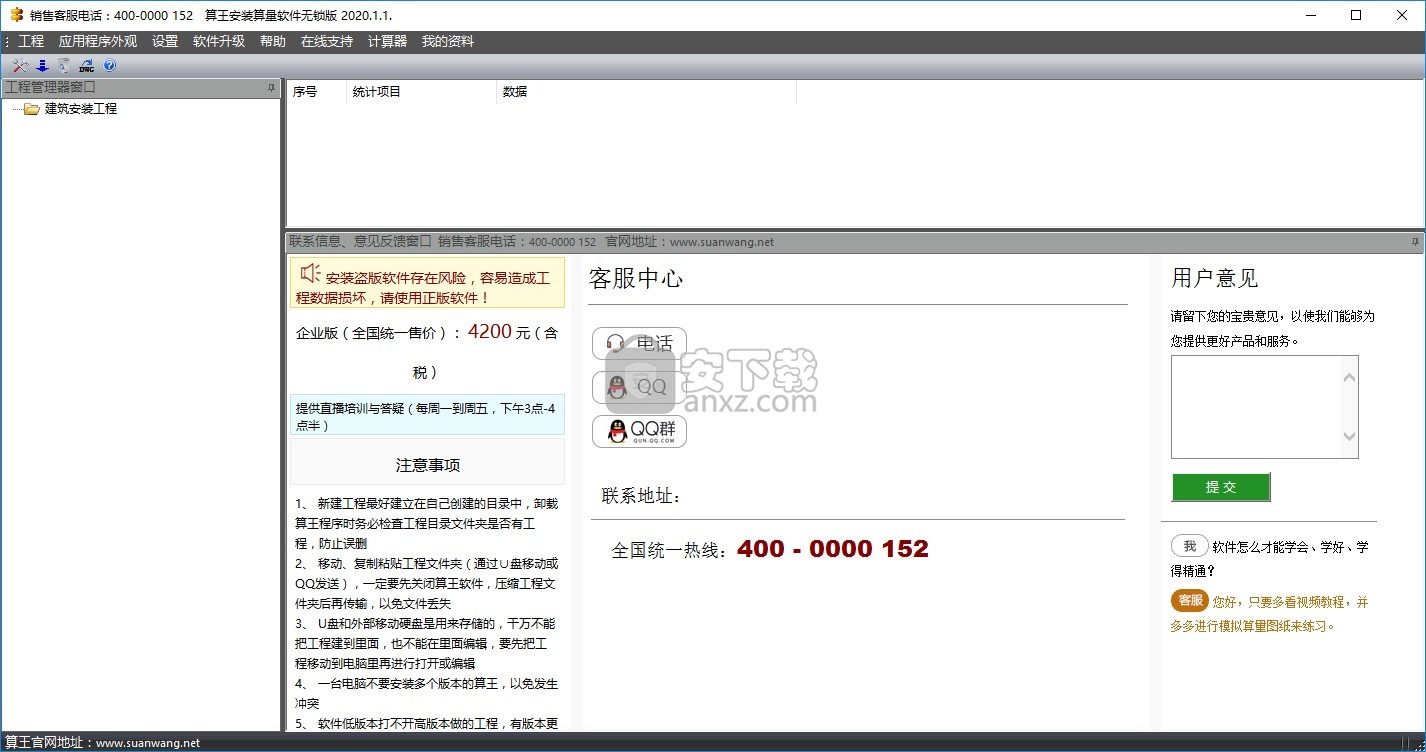This screenshot has height=752, width=1426.
Task: Maximize the application window
Action: (1356, 15)
